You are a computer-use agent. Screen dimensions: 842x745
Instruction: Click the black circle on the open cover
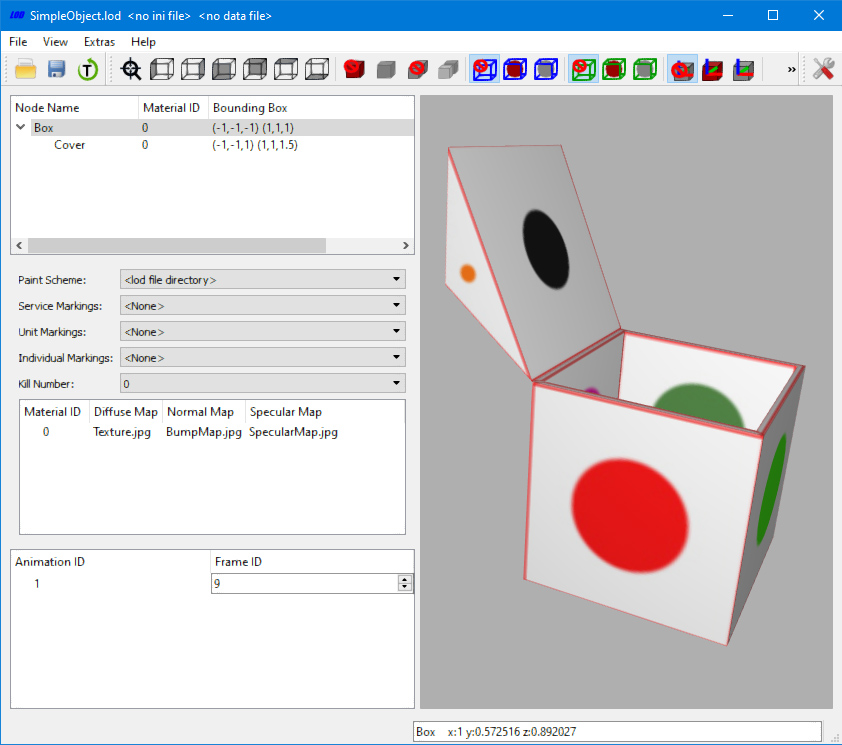pos(546,249)
